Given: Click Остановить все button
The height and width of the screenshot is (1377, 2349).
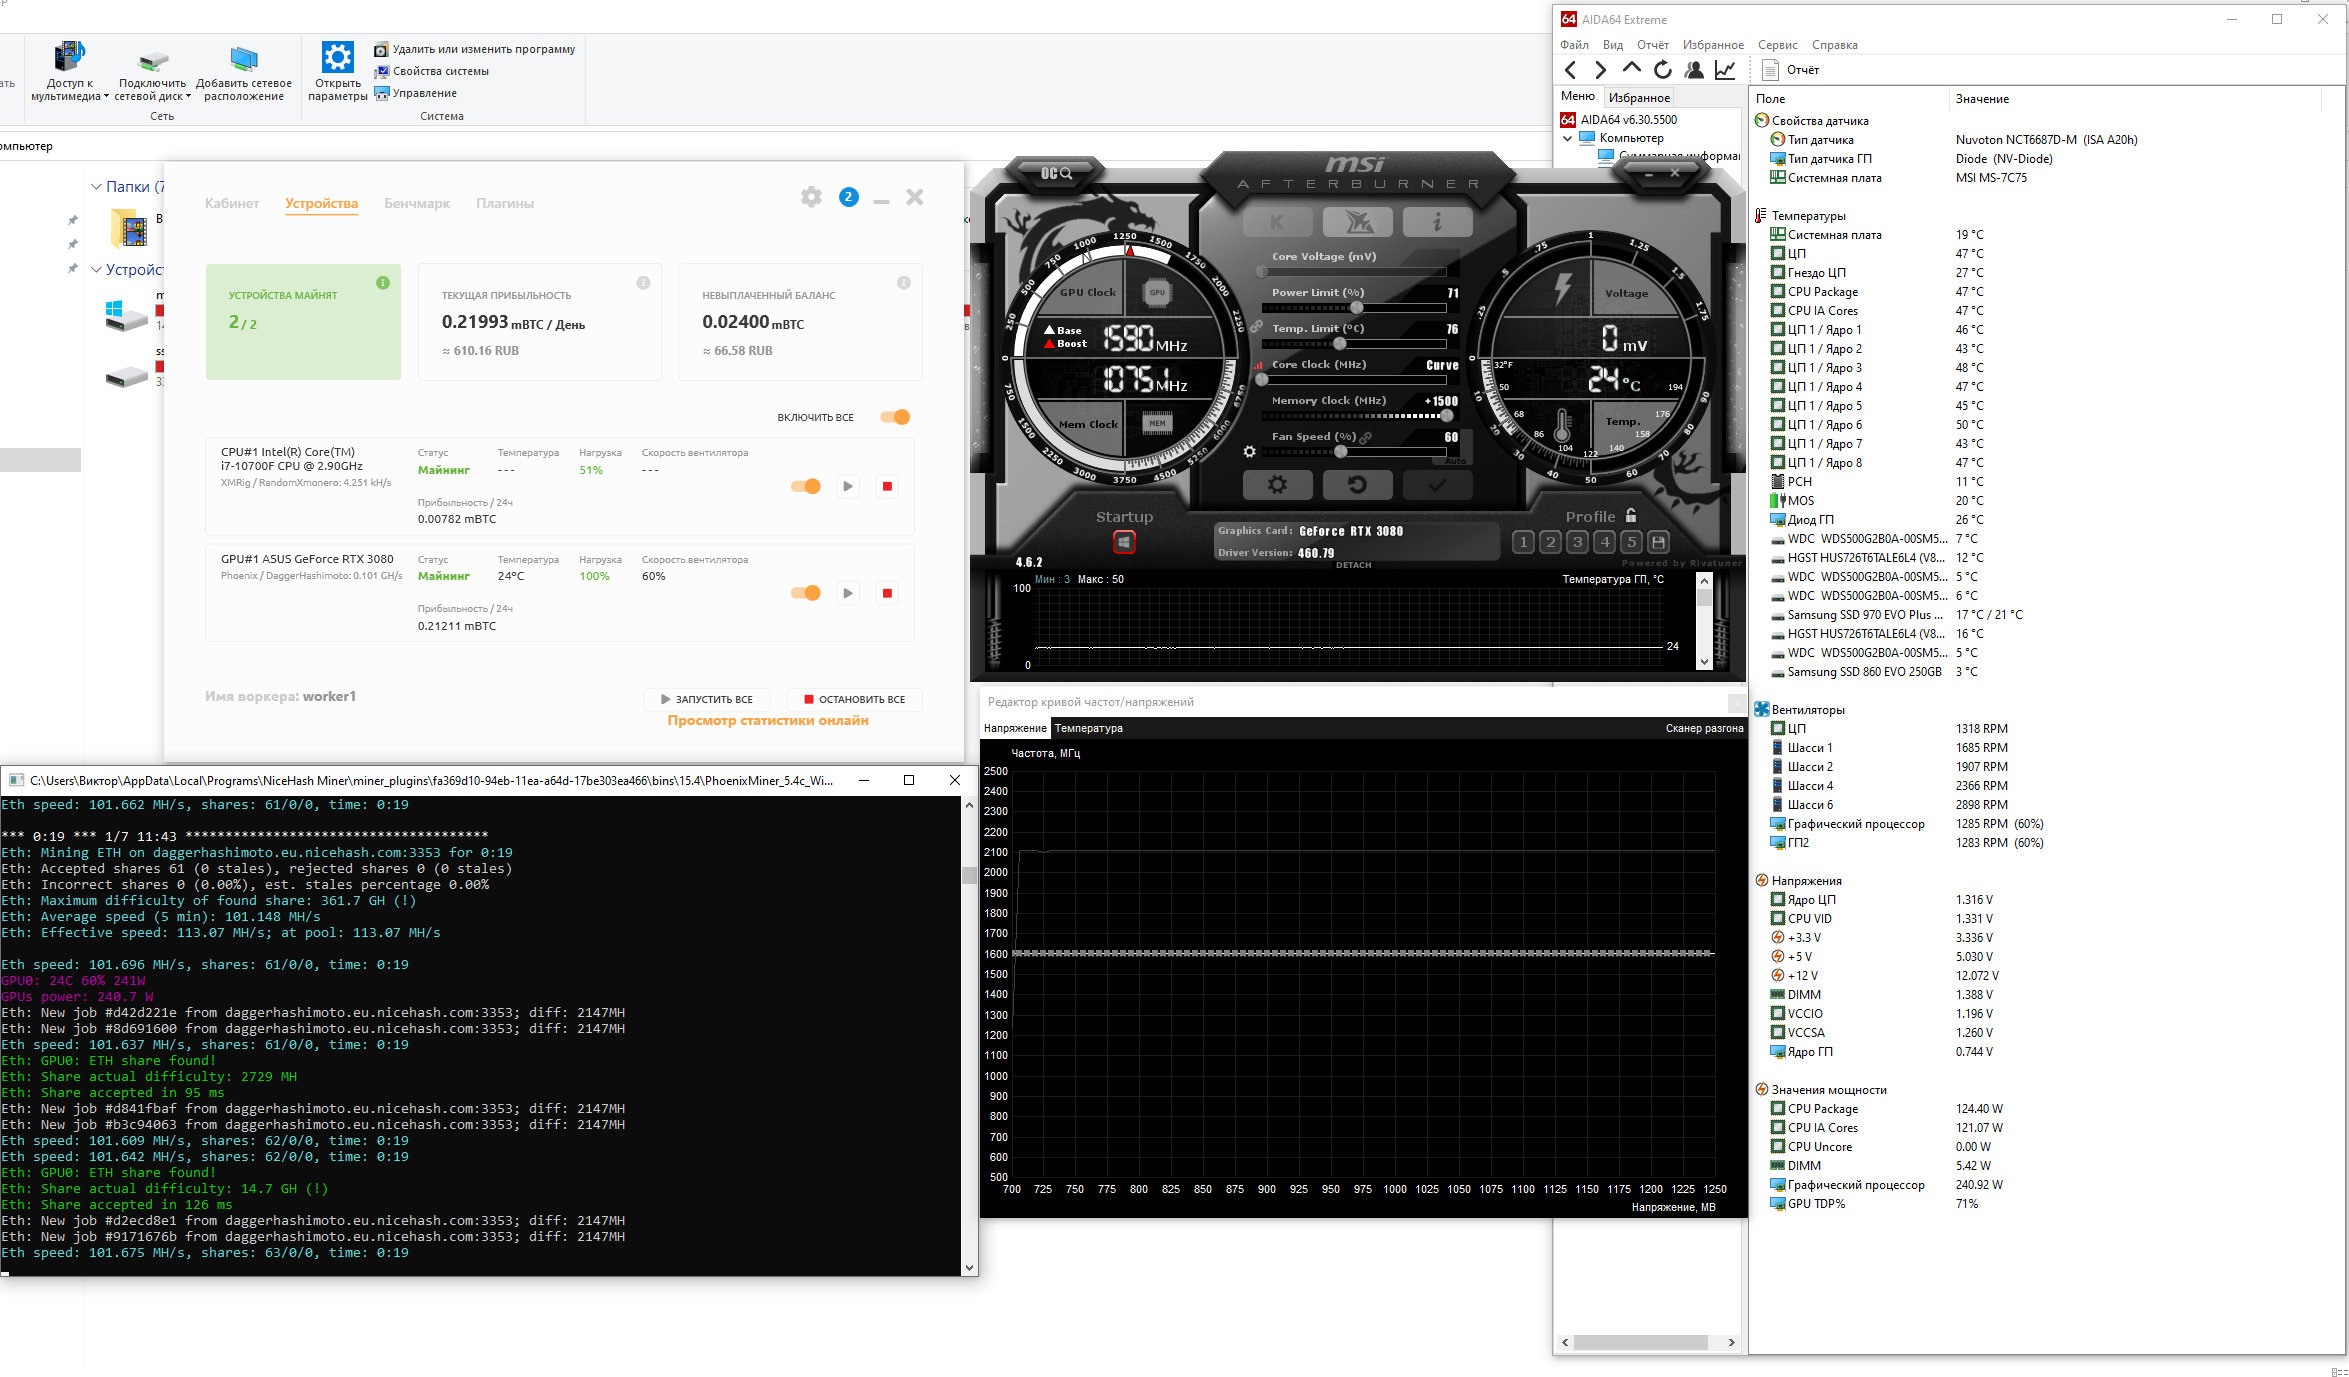Looking at the screenshot, I should coord(855,699).
